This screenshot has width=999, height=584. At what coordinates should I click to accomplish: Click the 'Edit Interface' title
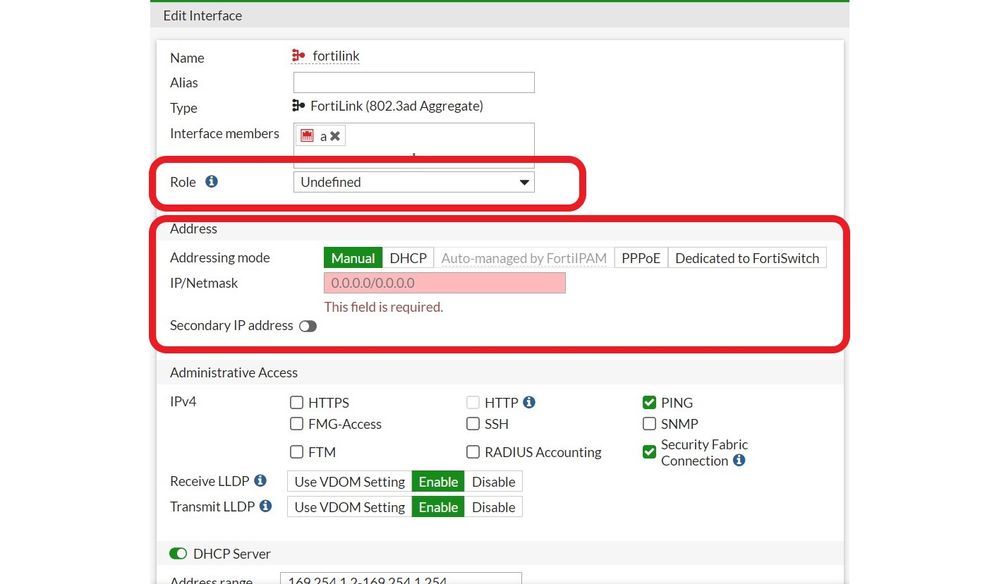pyautogui.click(x=203, y=15)
